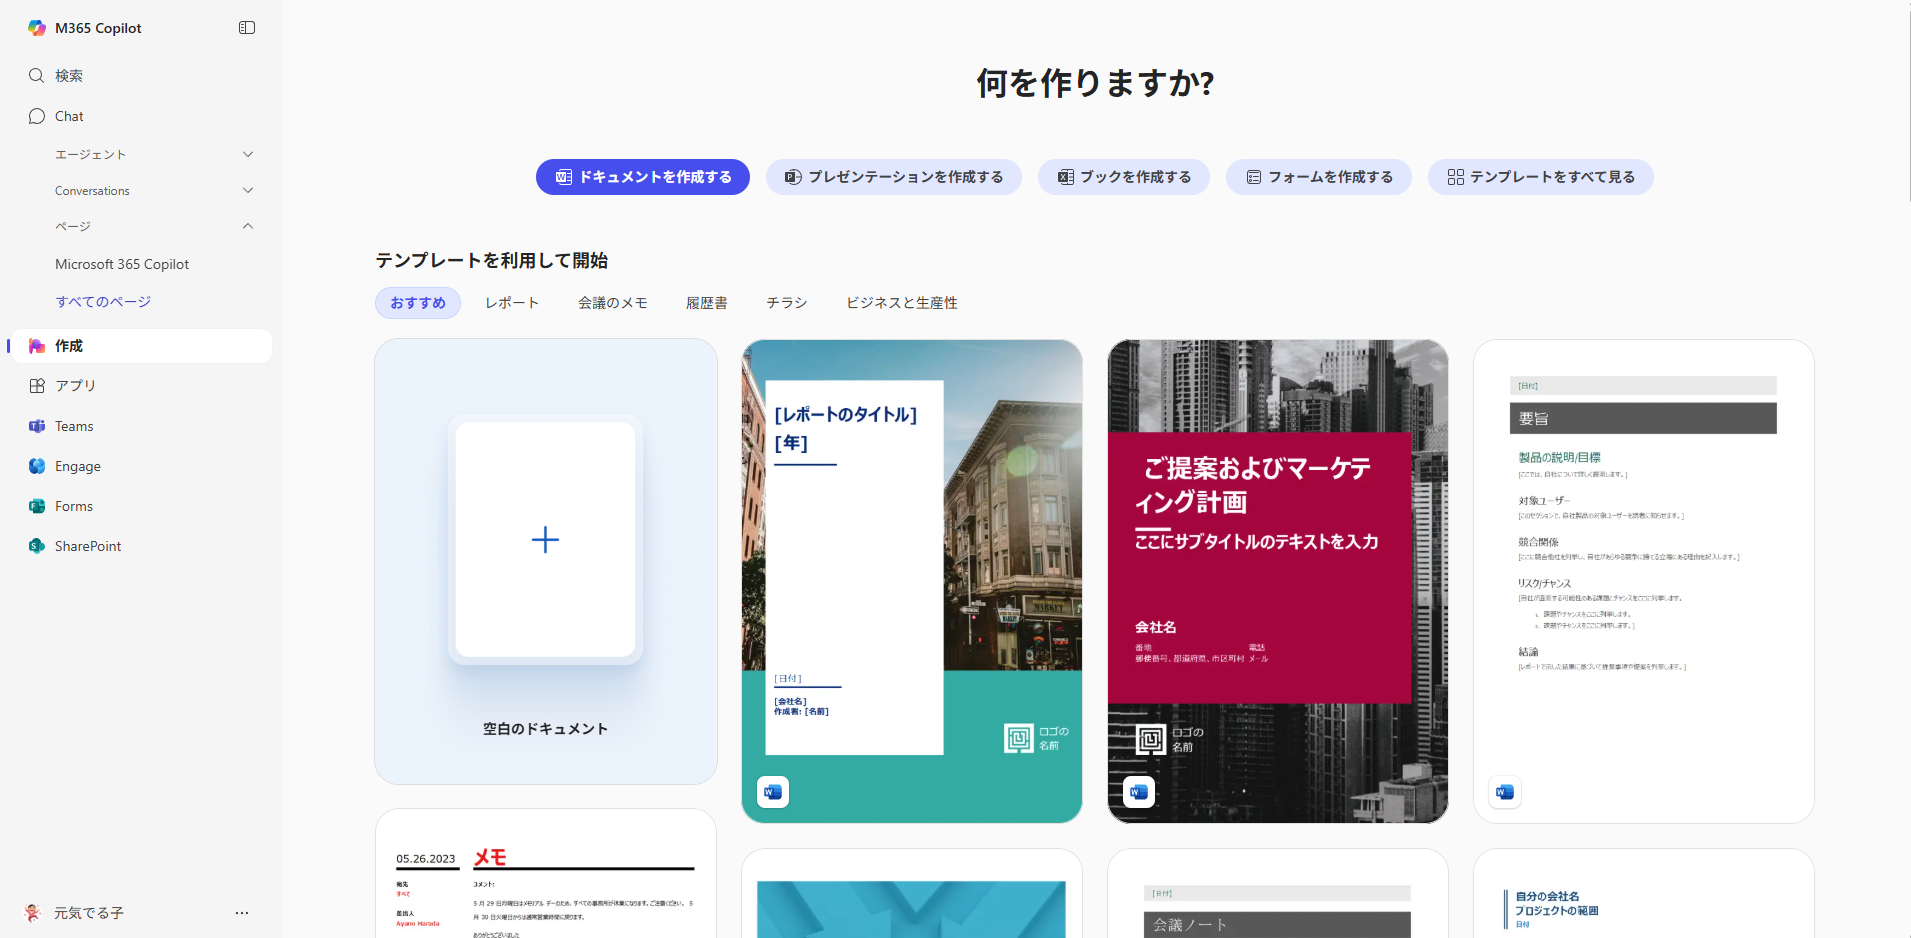Open Forms from the sidebar icon
Image resolution: width=1911 pixels, height=938 pixels.
[x=37, y=506]
